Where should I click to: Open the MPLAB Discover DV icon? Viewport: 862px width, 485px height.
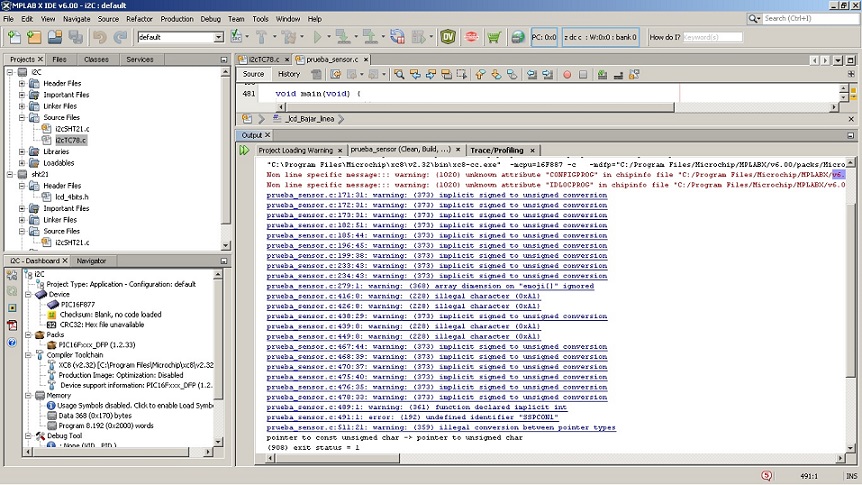pyautogui.click(x=448, y=37)
